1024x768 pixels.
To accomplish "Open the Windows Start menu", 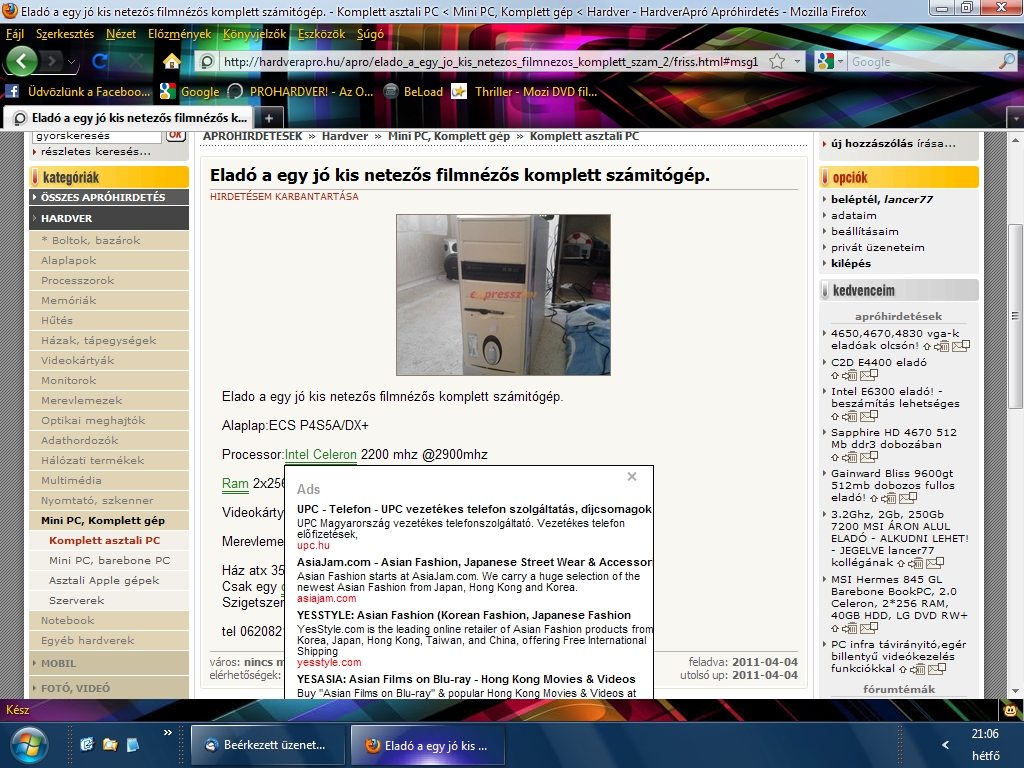I will (x=28, y=745).
